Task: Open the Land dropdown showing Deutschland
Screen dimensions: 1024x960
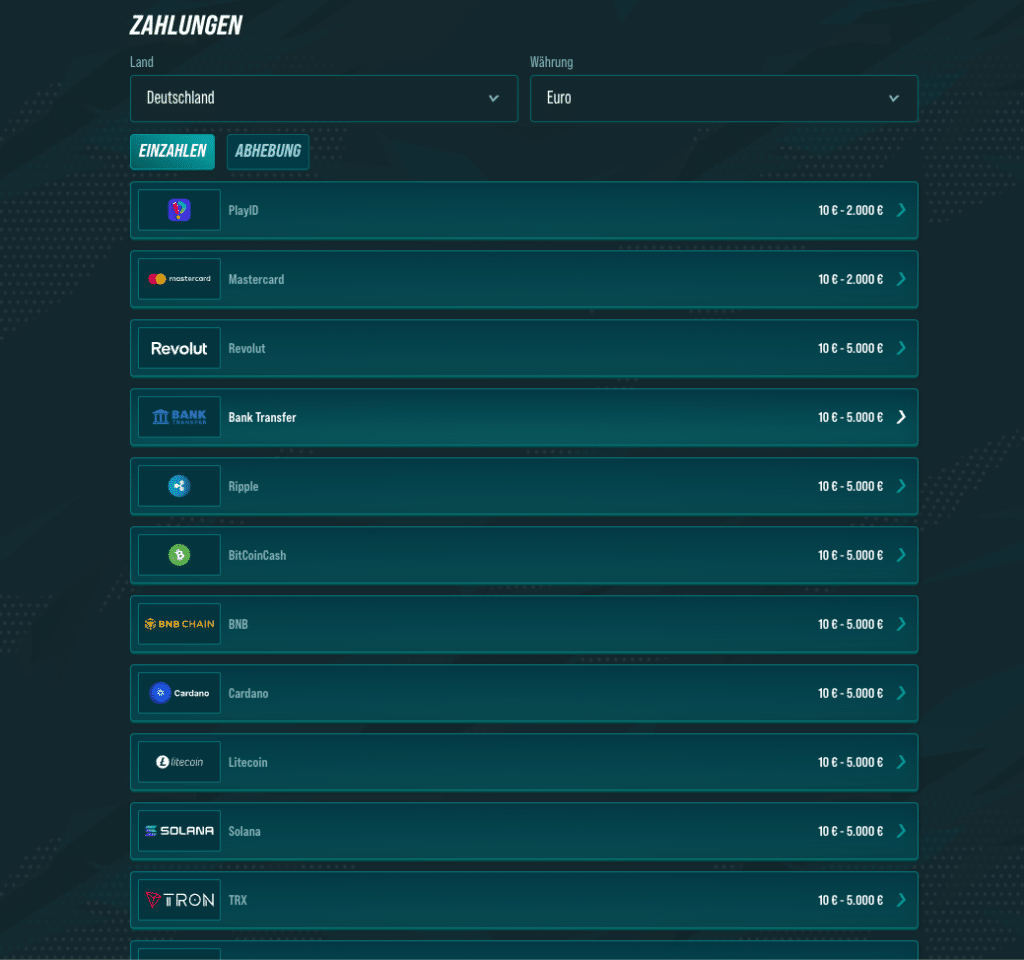Action: (324, 98)
